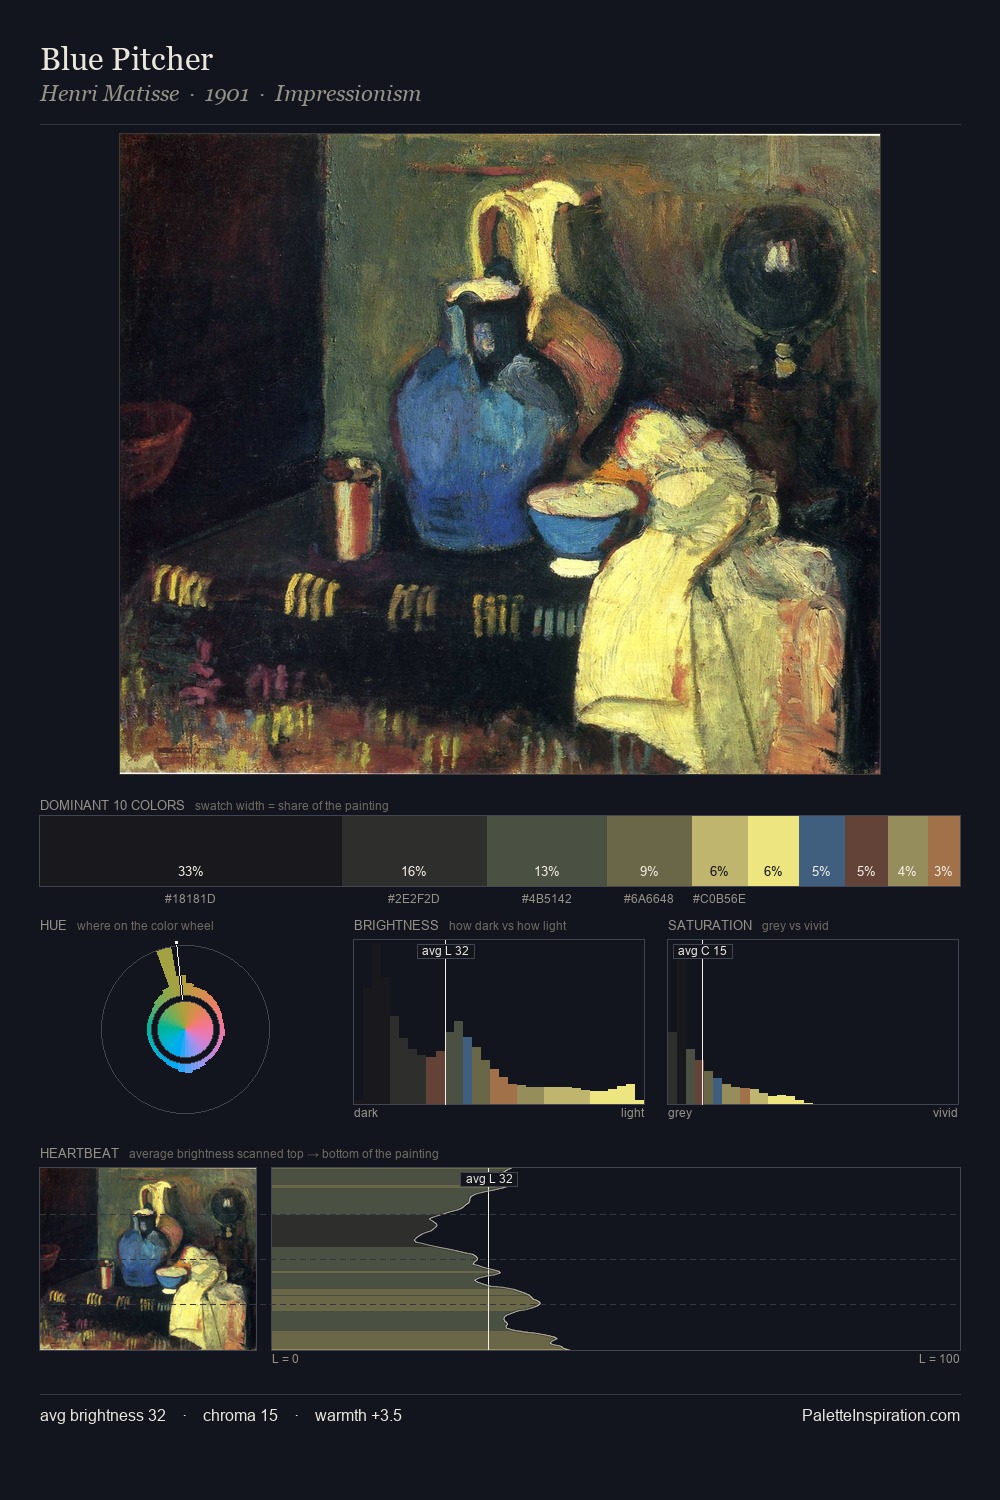Select the 16% dark grey swatch

tap(414, 851)
